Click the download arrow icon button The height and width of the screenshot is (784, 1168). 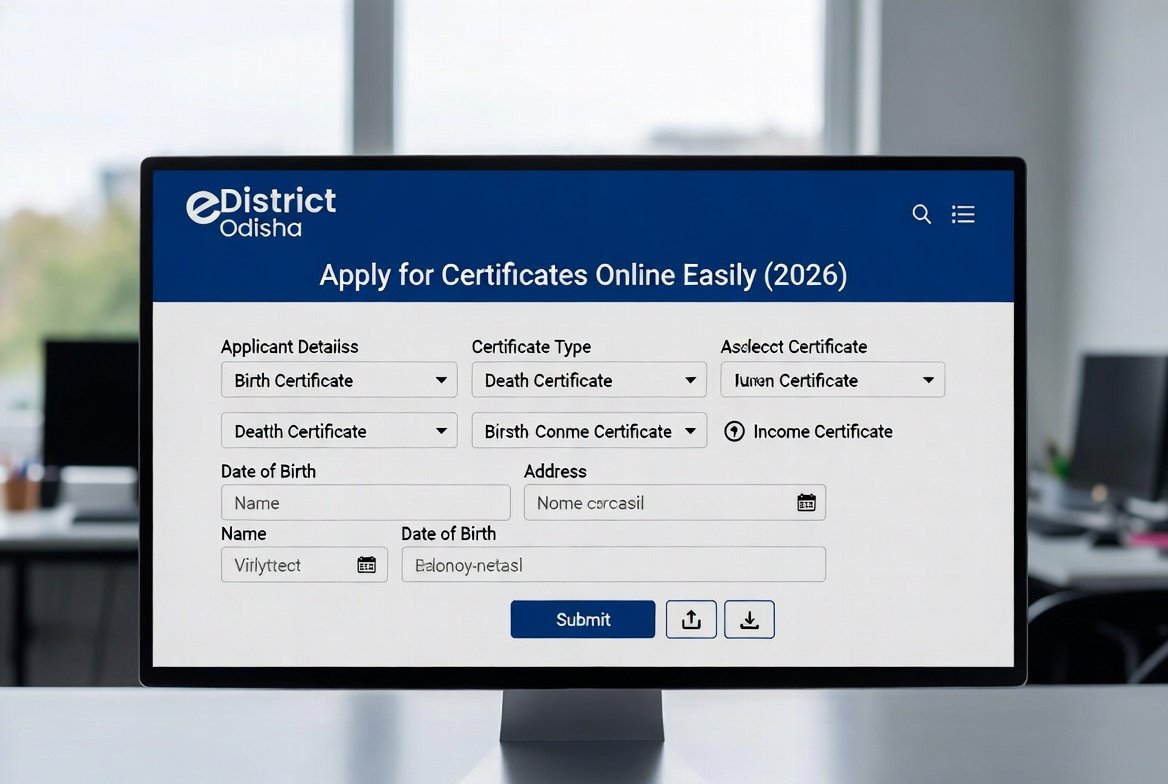(x=749, y=620)
